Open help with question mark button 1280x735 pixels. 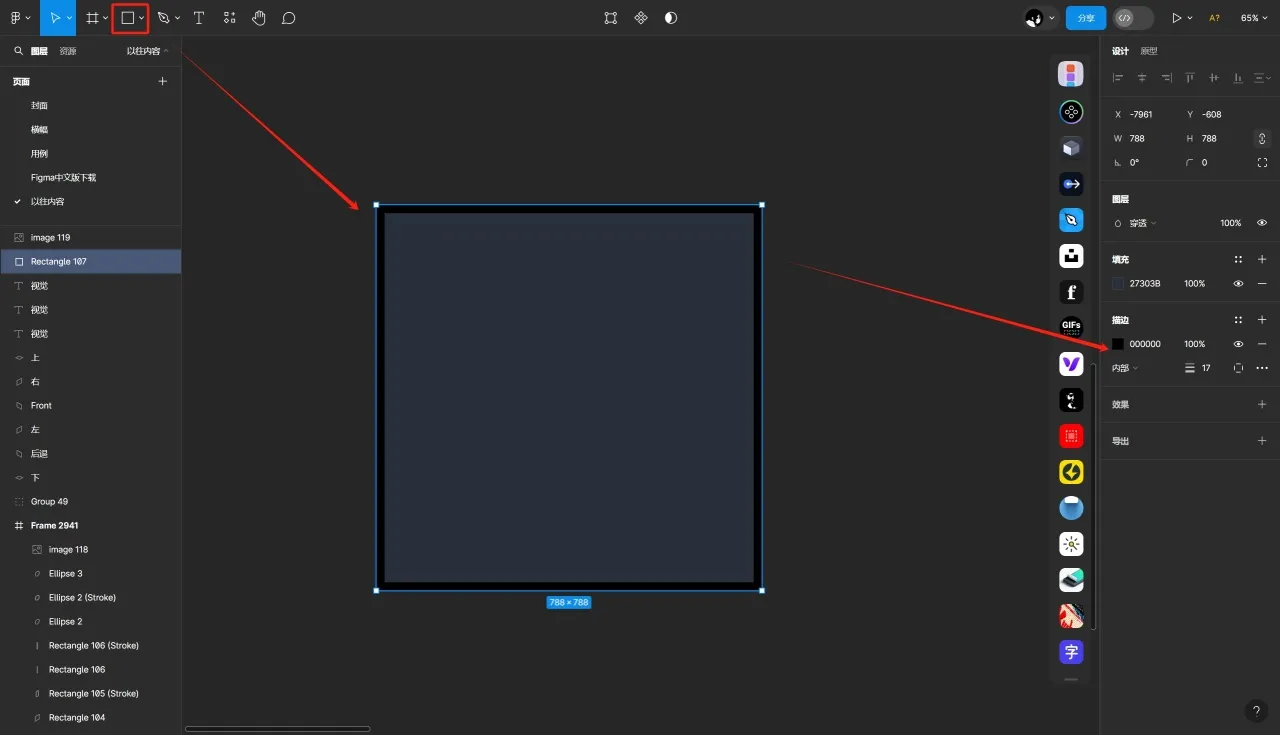click(1256, 711)
